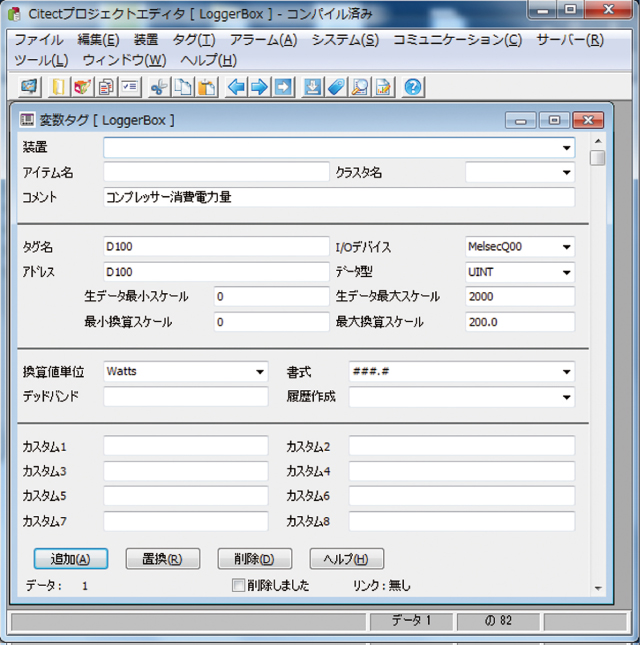Click the 最小換算スケール field
Image resolution: width=640 pixels, height=645 pixels.
(x=271, y=322)
